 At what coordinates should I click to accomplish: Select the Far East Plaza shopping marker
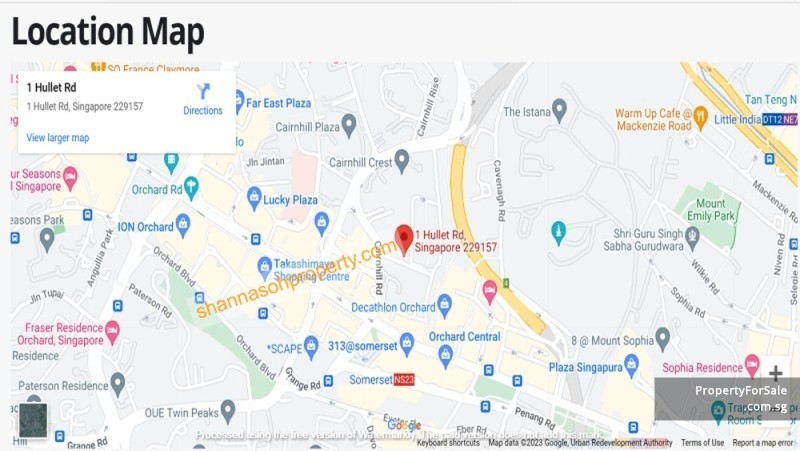point(240,102)
